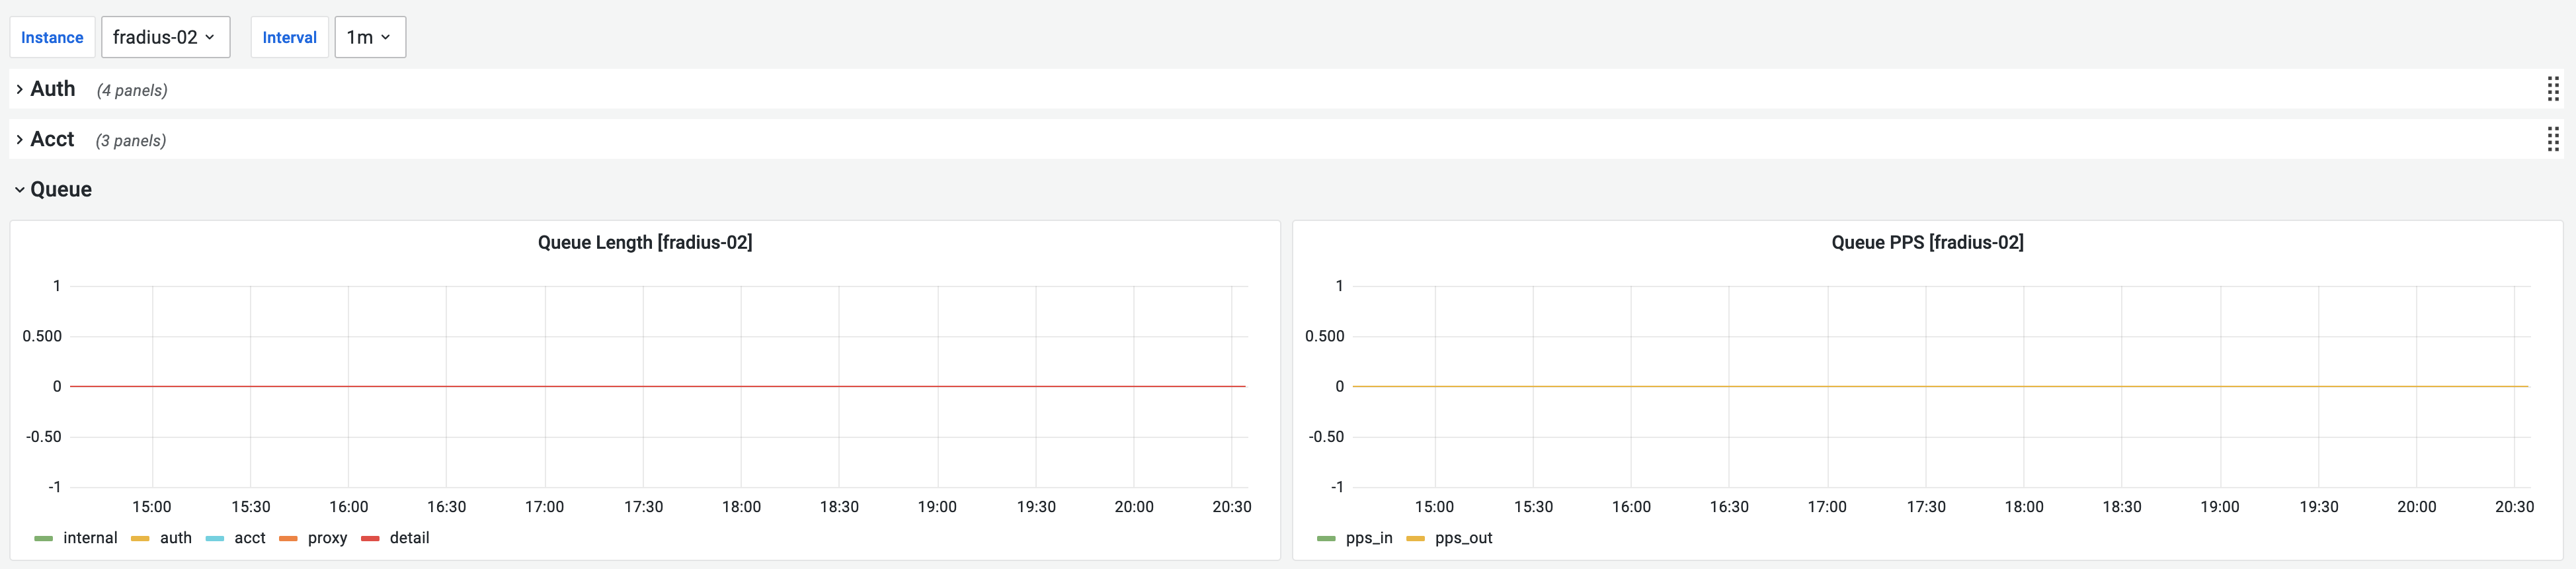Open the Queue PPS panel title menu
Image resolution: width=2576 pixels, height=569 pixels.
[1927, 242]
